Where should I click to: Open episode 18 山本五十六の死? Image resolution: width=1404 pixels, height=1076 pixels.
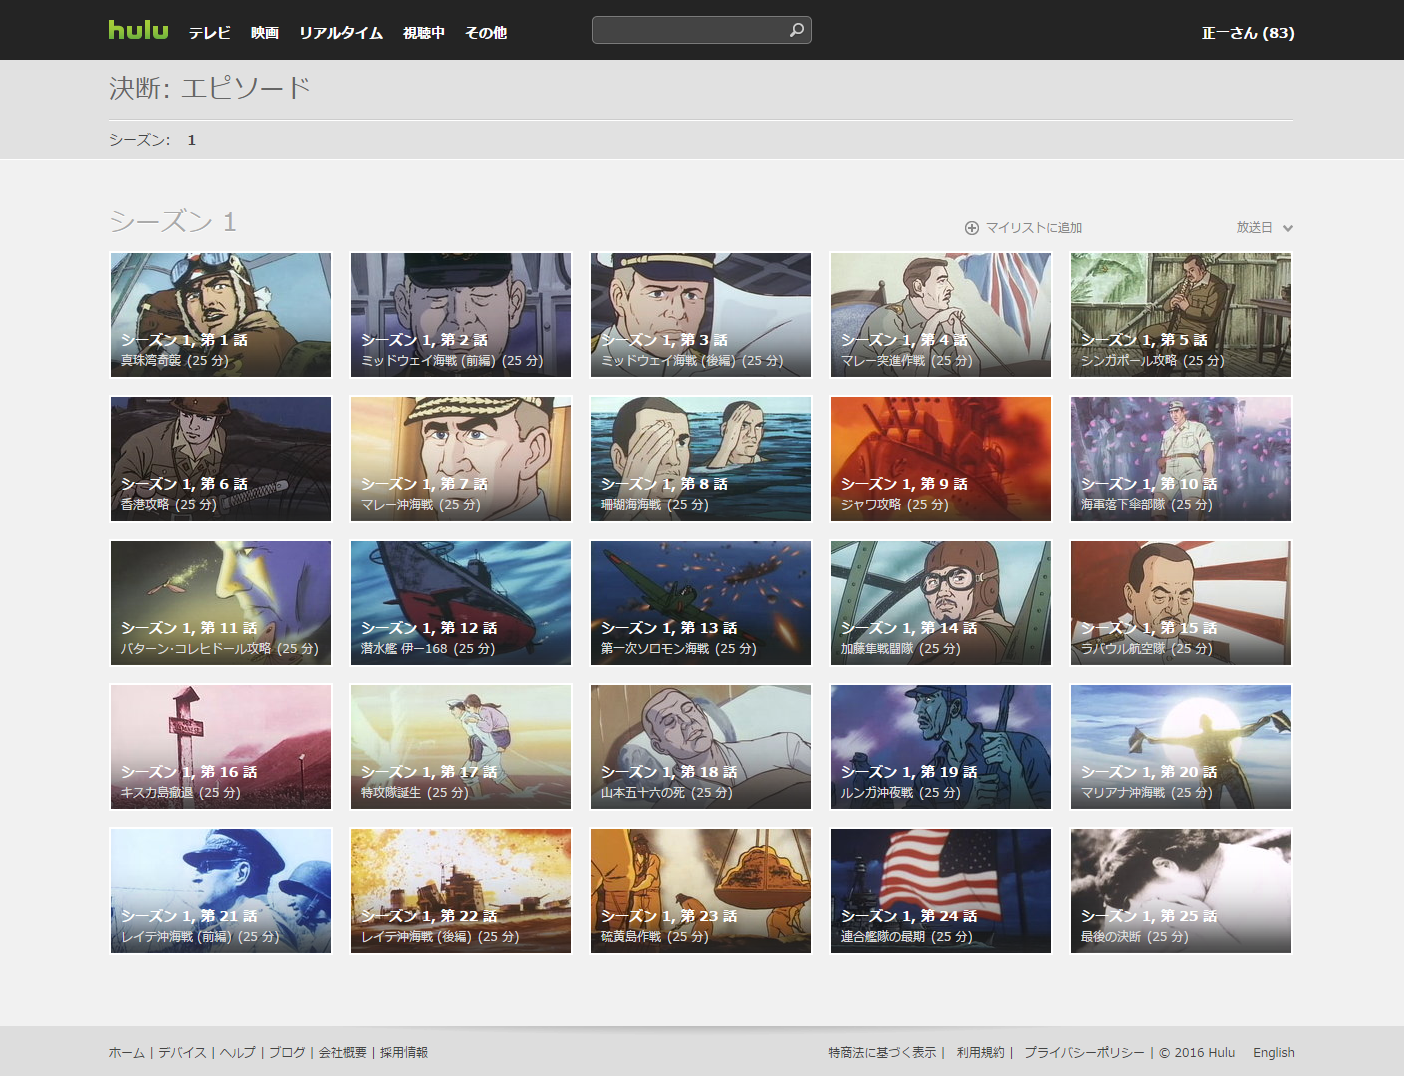pyautogui.click(x=701, y=747)
